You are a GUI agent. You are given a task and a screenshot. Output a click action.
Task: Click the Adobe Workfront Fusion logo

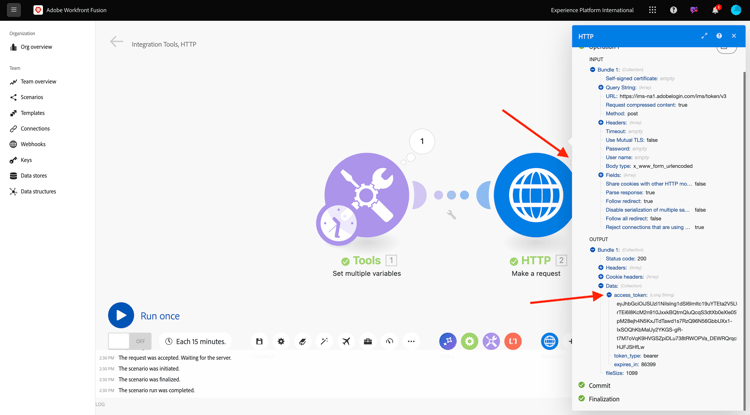[38, 10]
